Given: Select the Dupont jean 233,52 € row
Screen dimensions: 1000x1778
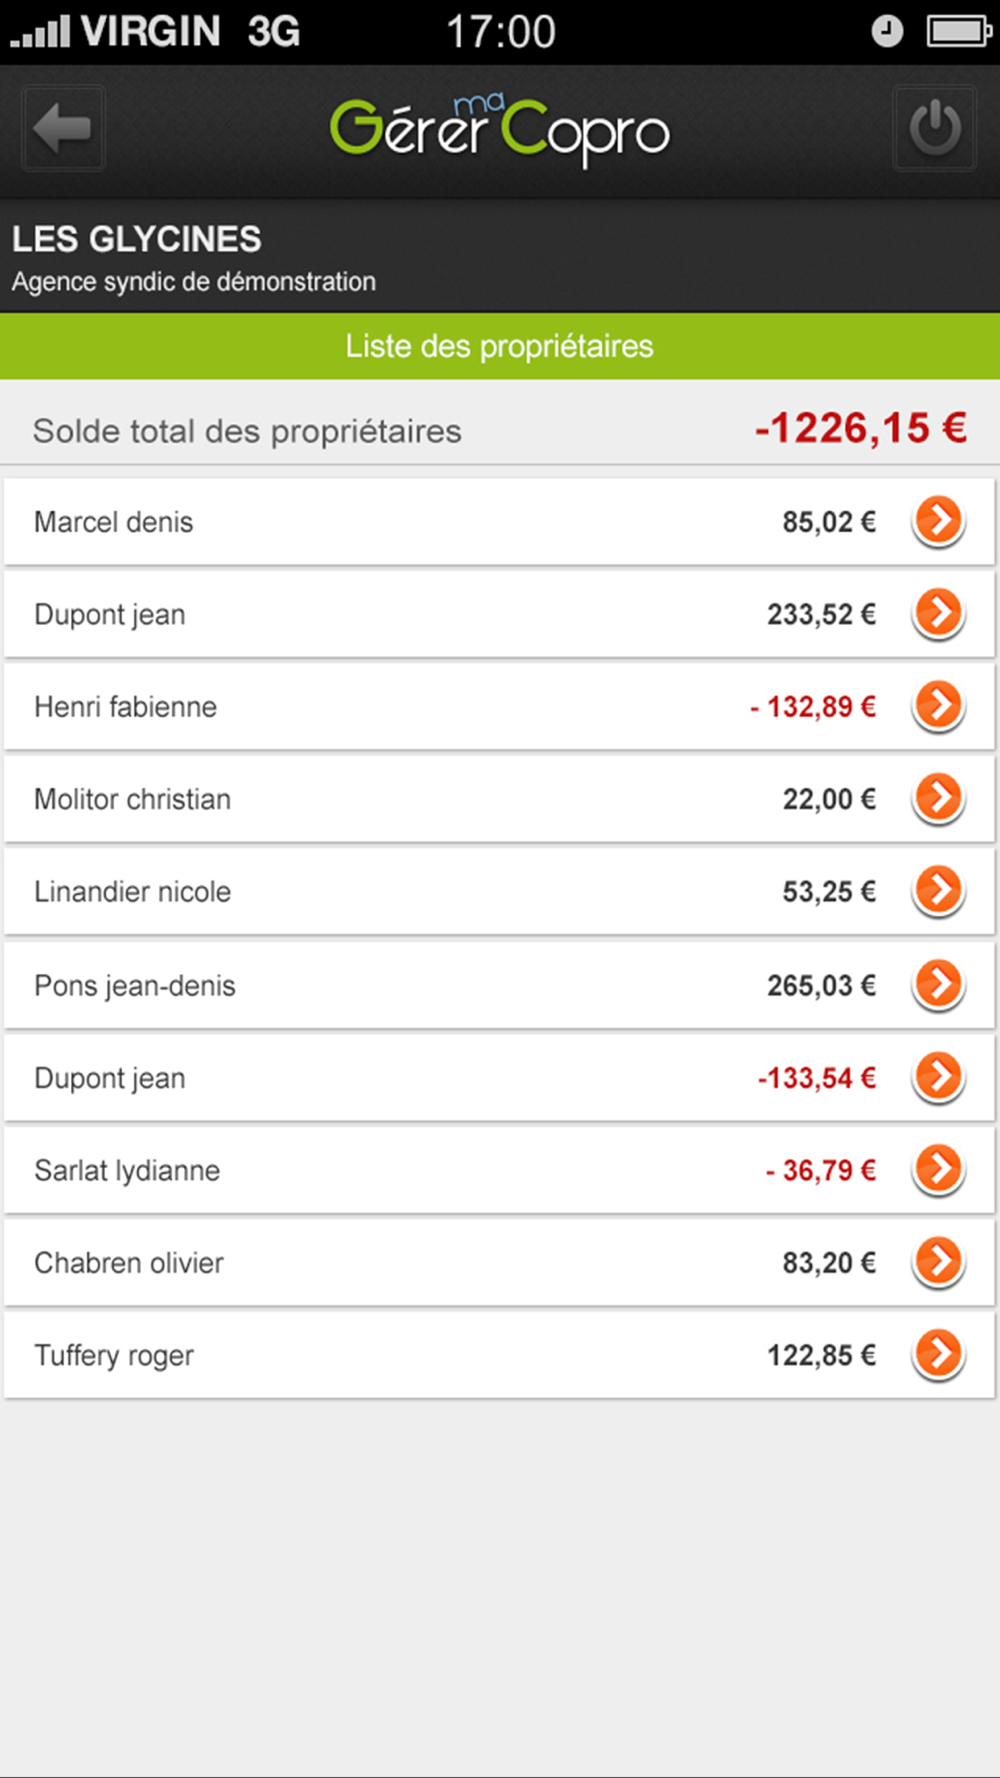Looking at the screenshot, I should (499, 614).
